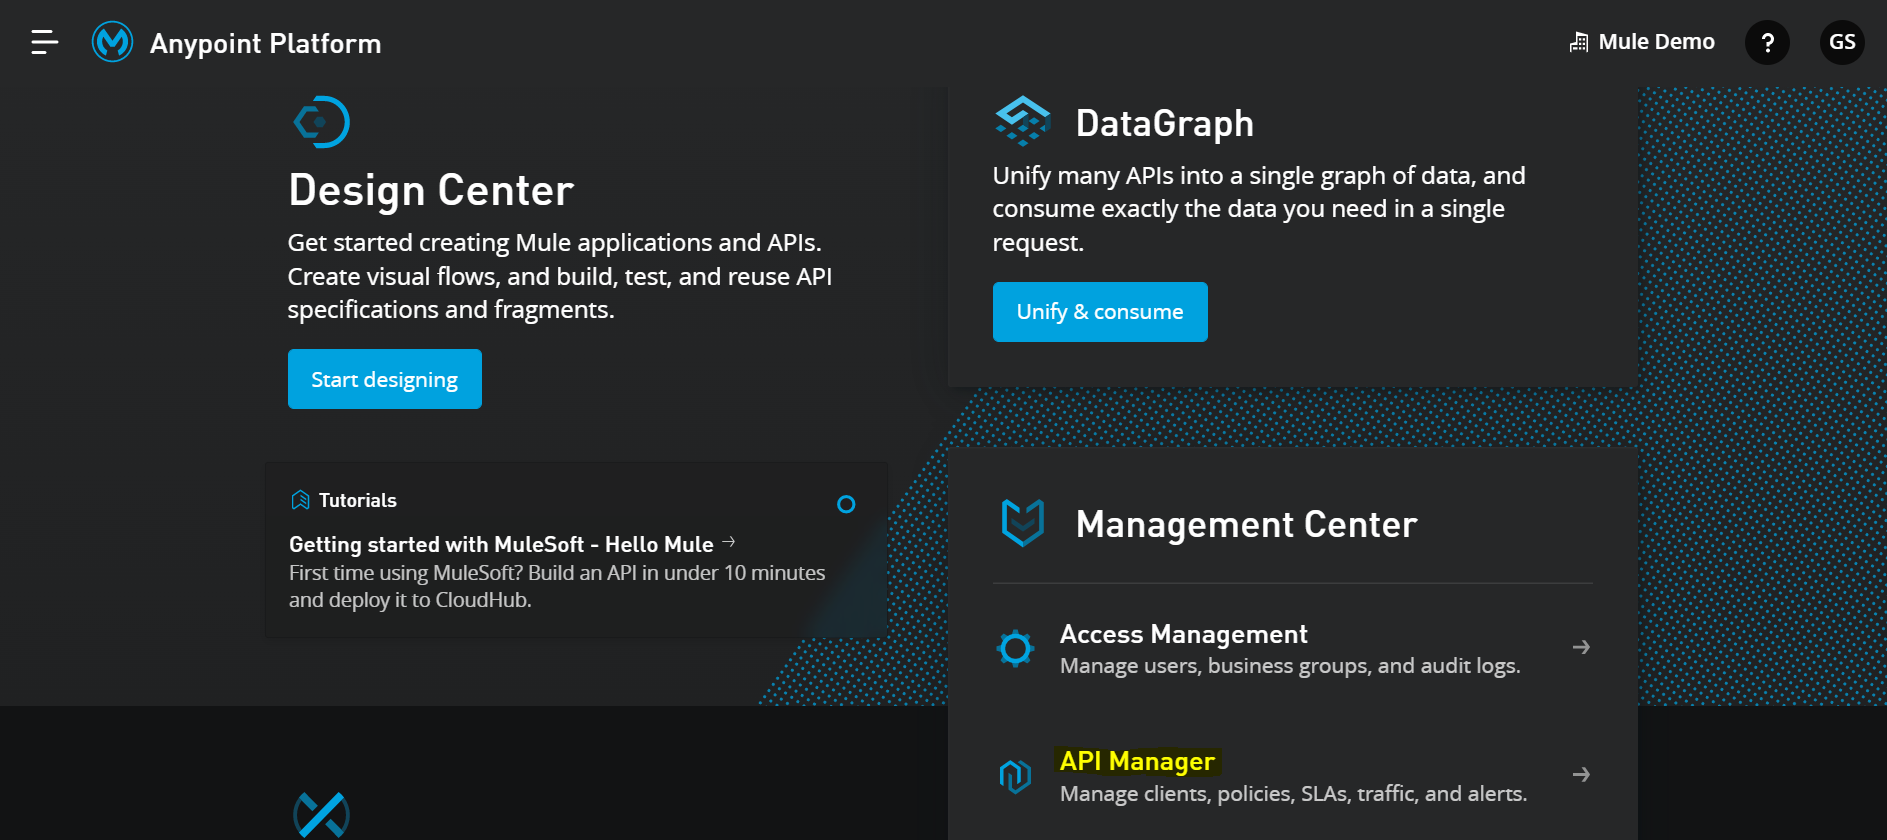Click the Hello Mule tutorial description text
The height and width of the screenshot is (840, 1887).
tap(557, 586)
